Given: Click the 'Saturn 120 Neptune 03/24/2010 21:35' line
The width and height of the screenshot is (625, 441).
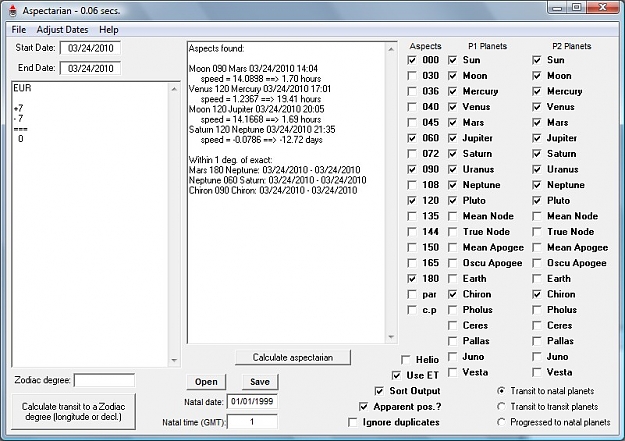Looking at the screenshot, I should [262, 130].
